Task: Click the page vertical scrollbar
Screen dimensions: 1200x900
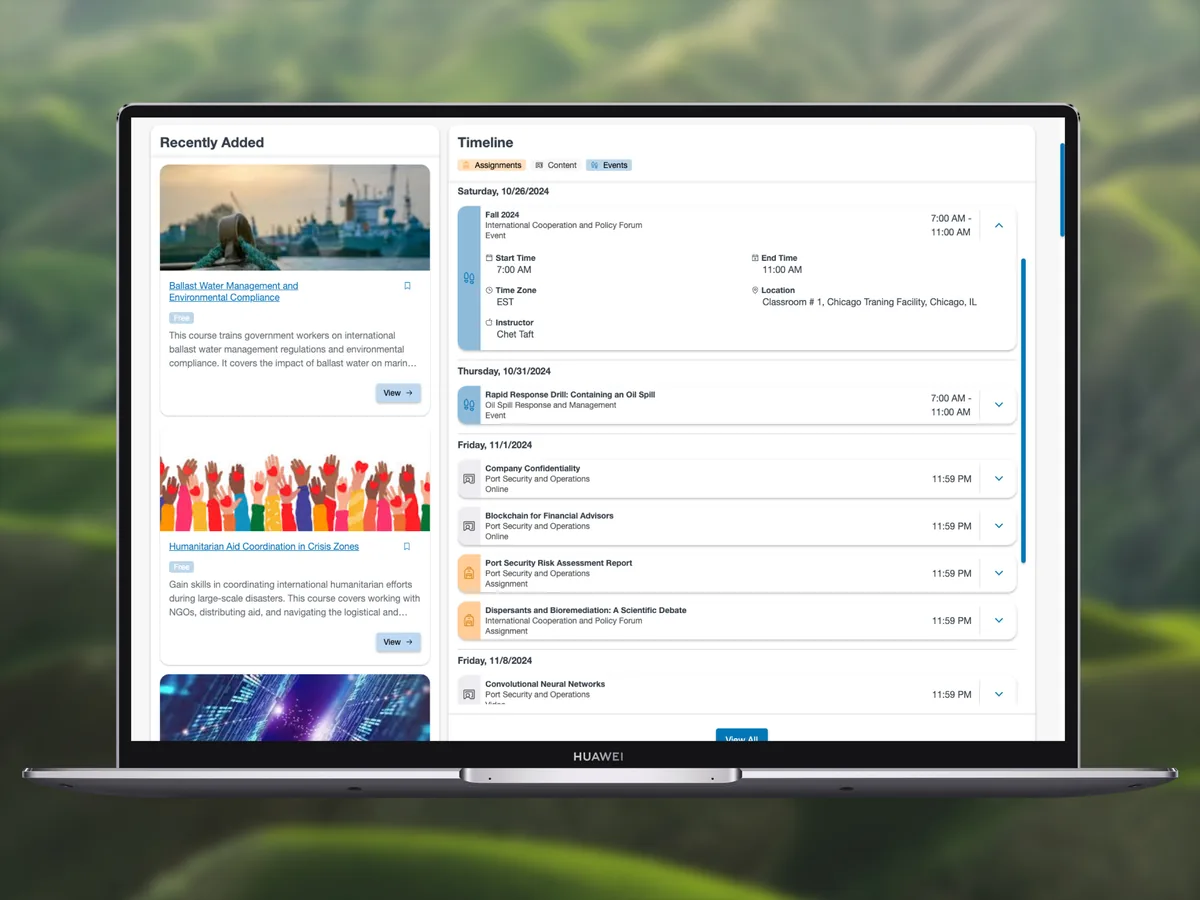Action: point(1062,190)
